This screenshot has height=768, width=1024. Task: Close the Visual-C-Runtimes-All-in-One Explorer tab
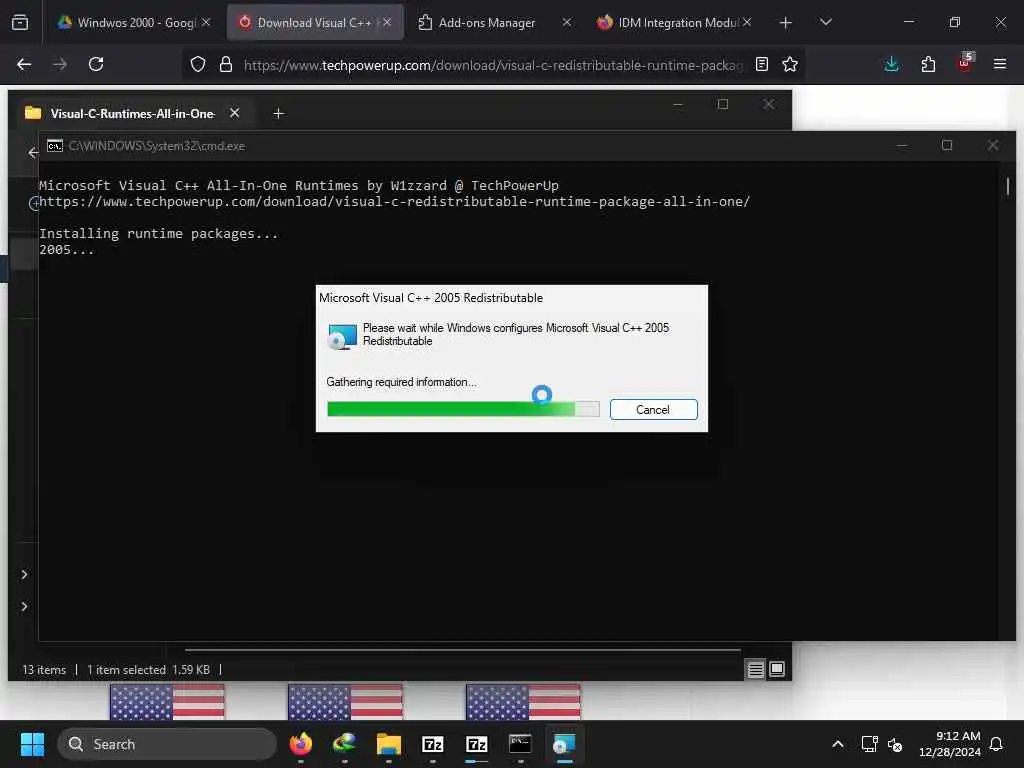point(234,113)
